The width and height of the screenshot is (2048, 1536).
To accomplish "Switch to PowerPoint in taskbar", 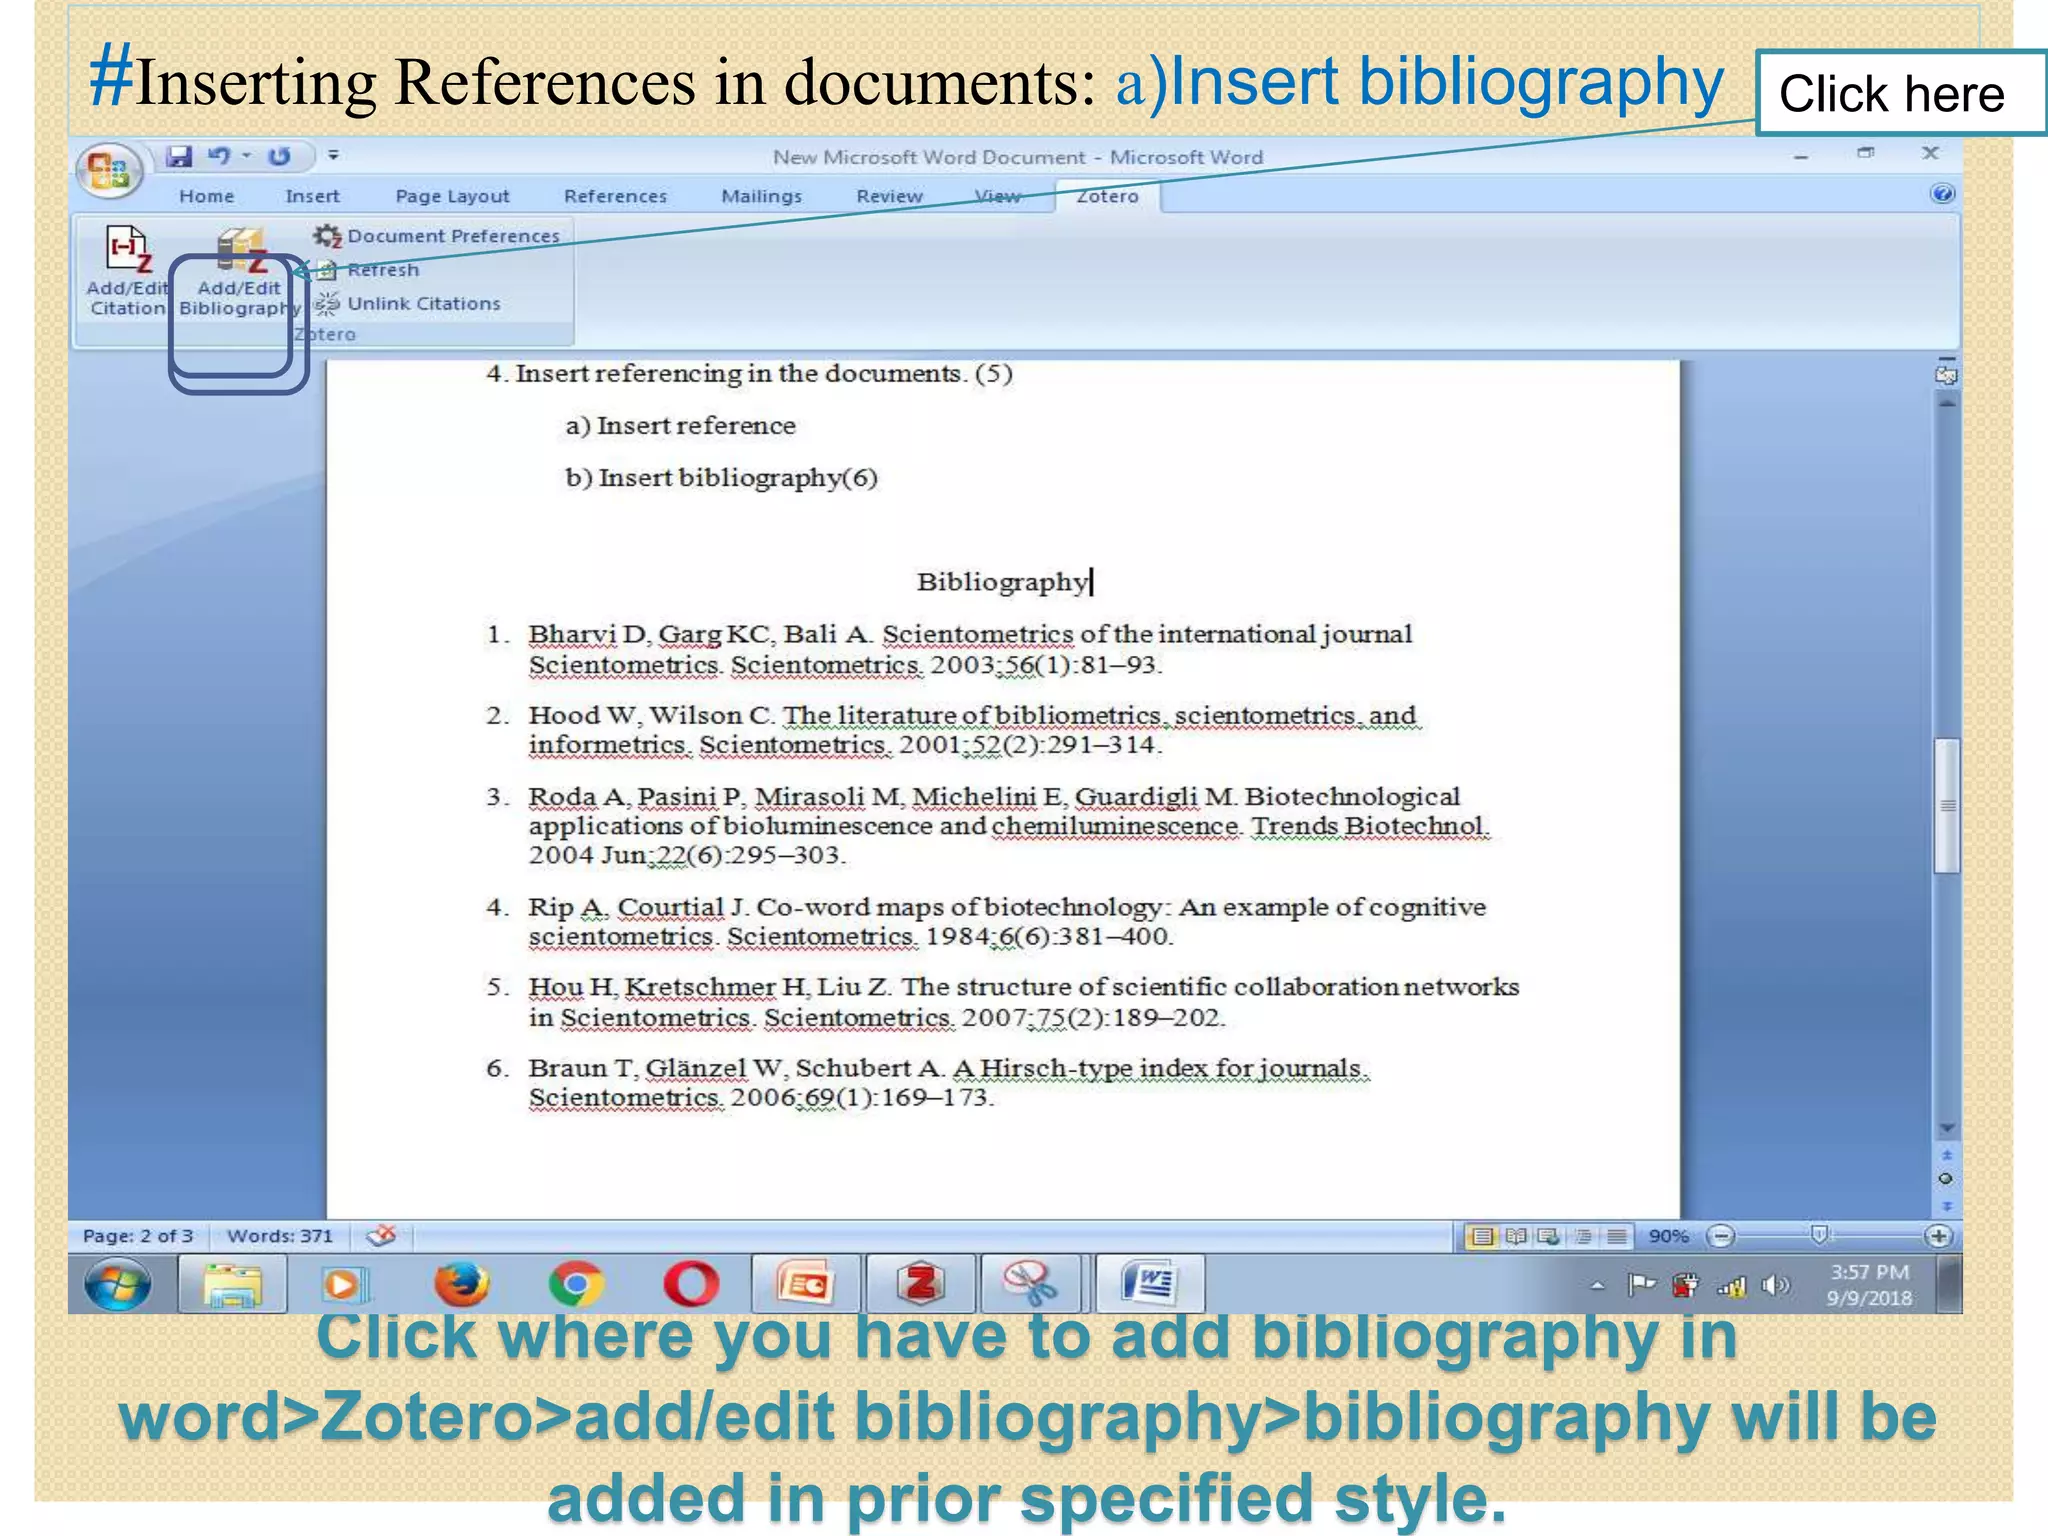I will tap(805, 1284).
